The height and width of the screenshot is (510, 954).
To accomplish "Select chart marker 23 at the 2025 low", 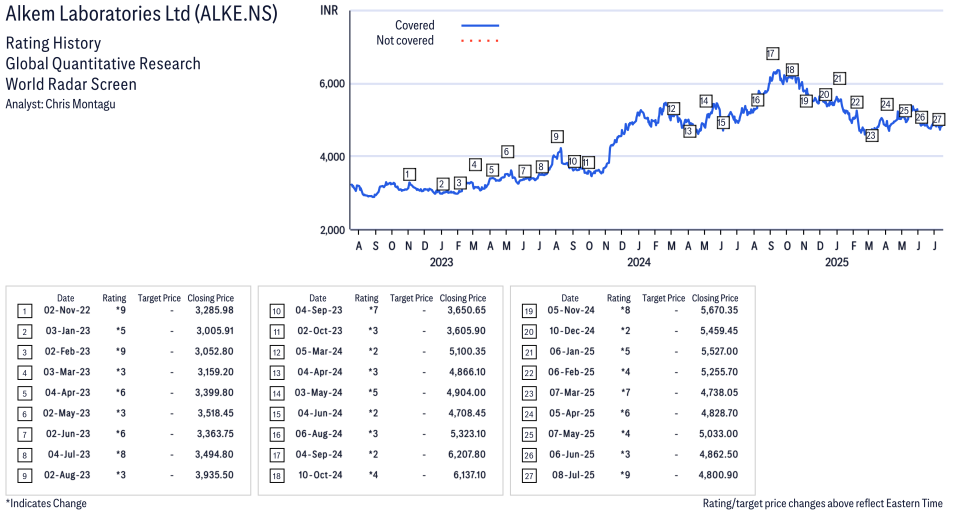I will point(871,135).
